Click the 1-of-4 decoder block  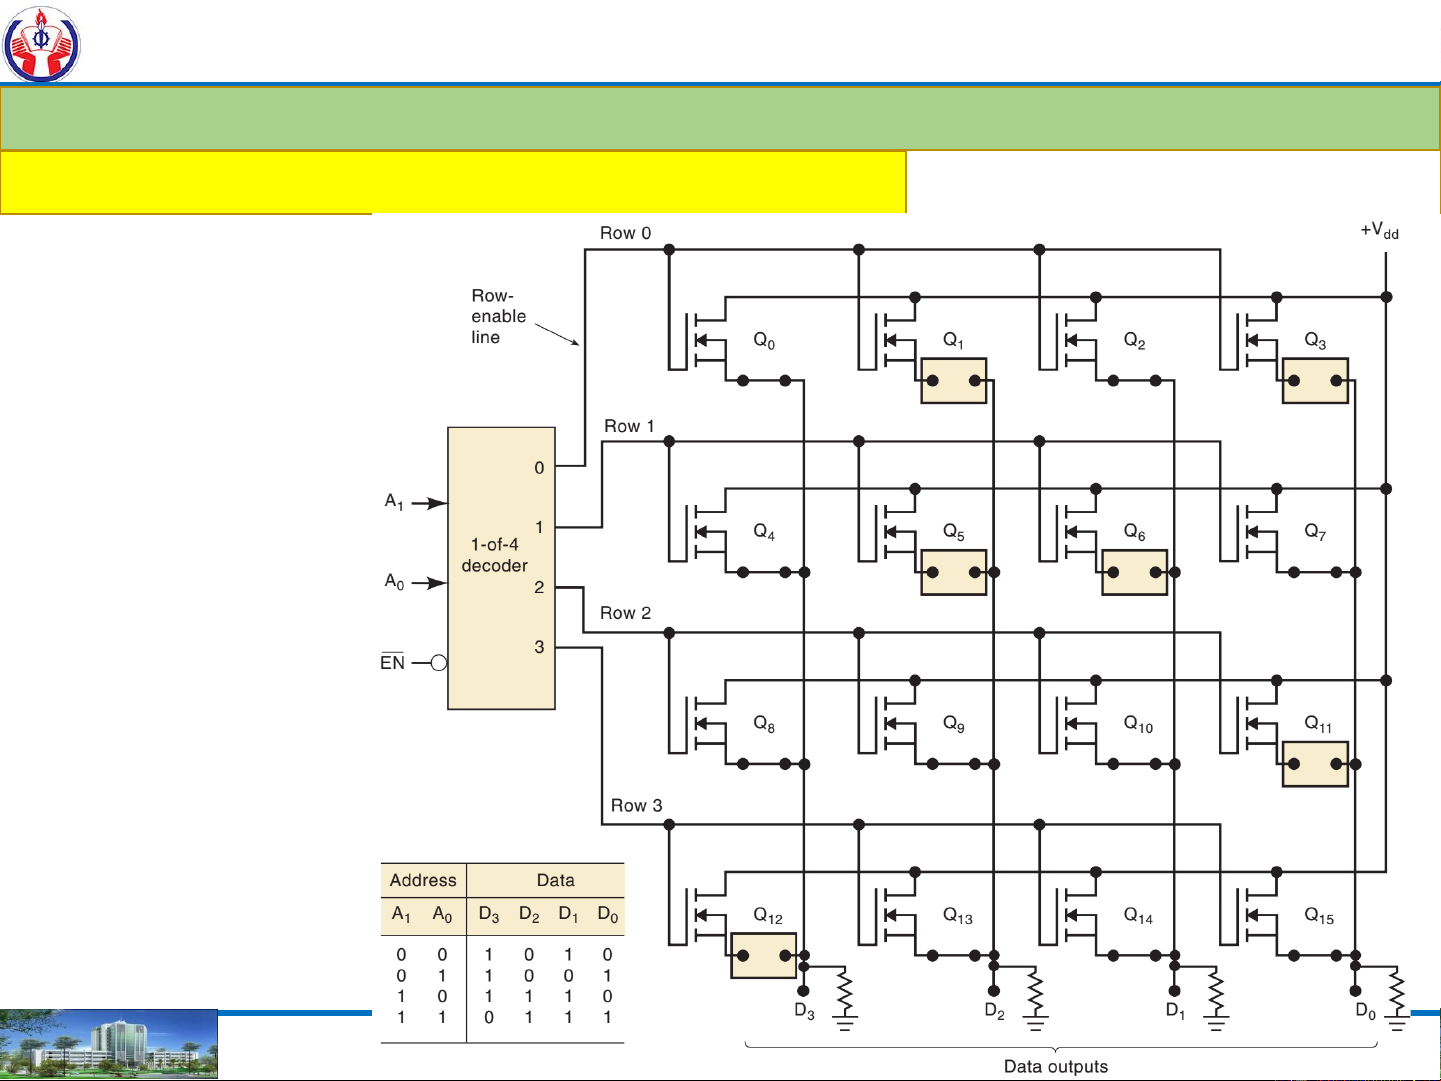click(x=500, y=568)
